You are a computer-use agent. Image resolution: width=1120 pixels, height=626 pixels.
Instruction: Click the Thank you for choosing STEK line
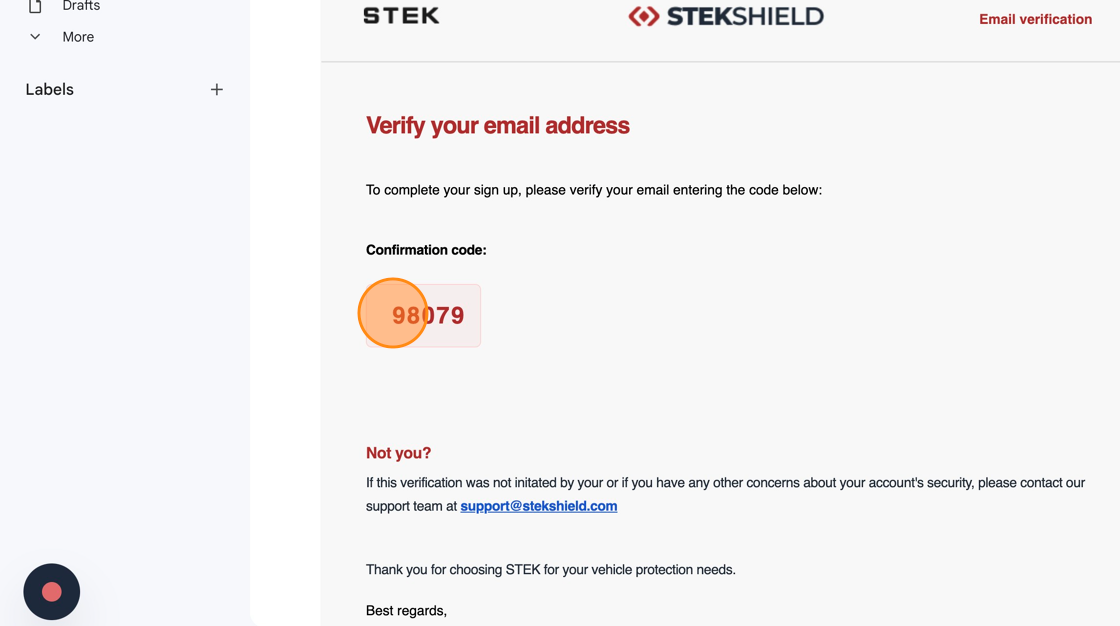(550, 570)
